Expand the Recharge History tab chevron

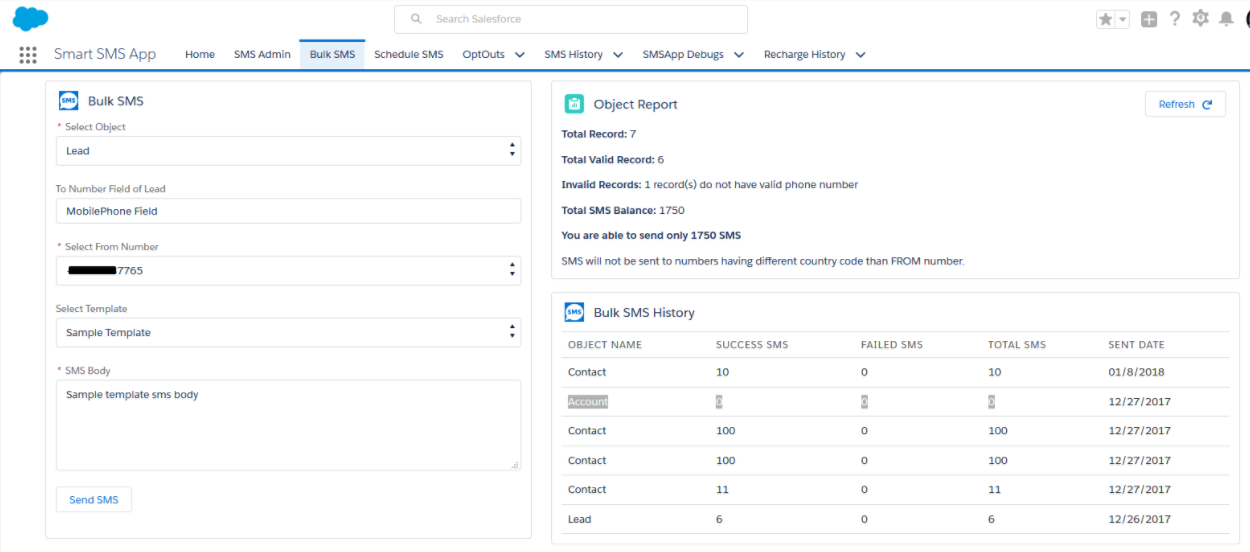click(860, 55)
